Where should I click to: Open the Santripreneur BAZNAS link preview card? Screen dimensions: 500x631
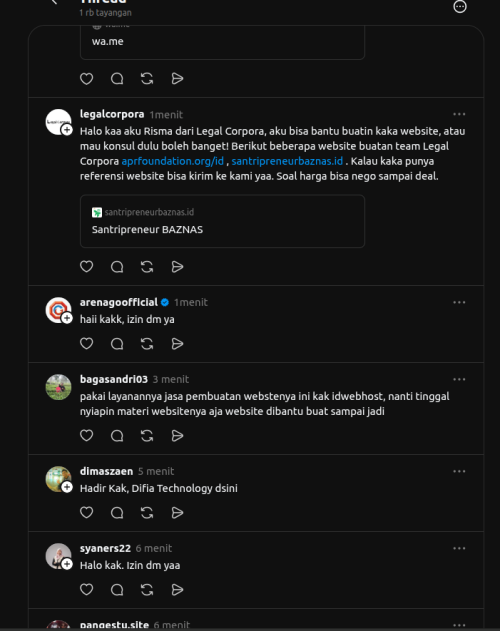pos(222,221)
